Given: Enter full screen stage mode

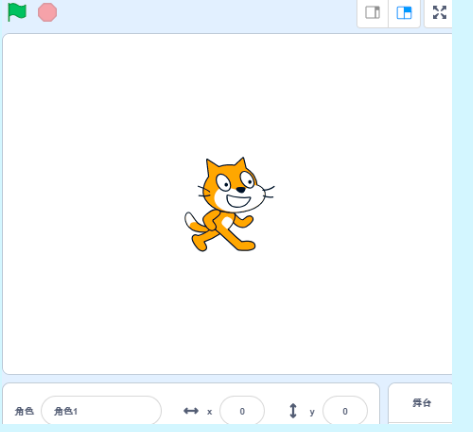Looking at the screenshot, I should tap(439, 13).
